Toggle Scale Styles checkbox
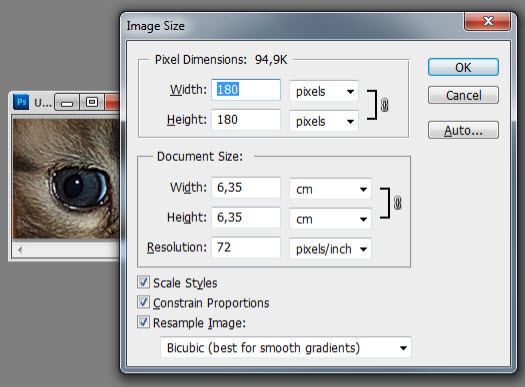The image size is (525, 387). point(143,282)
